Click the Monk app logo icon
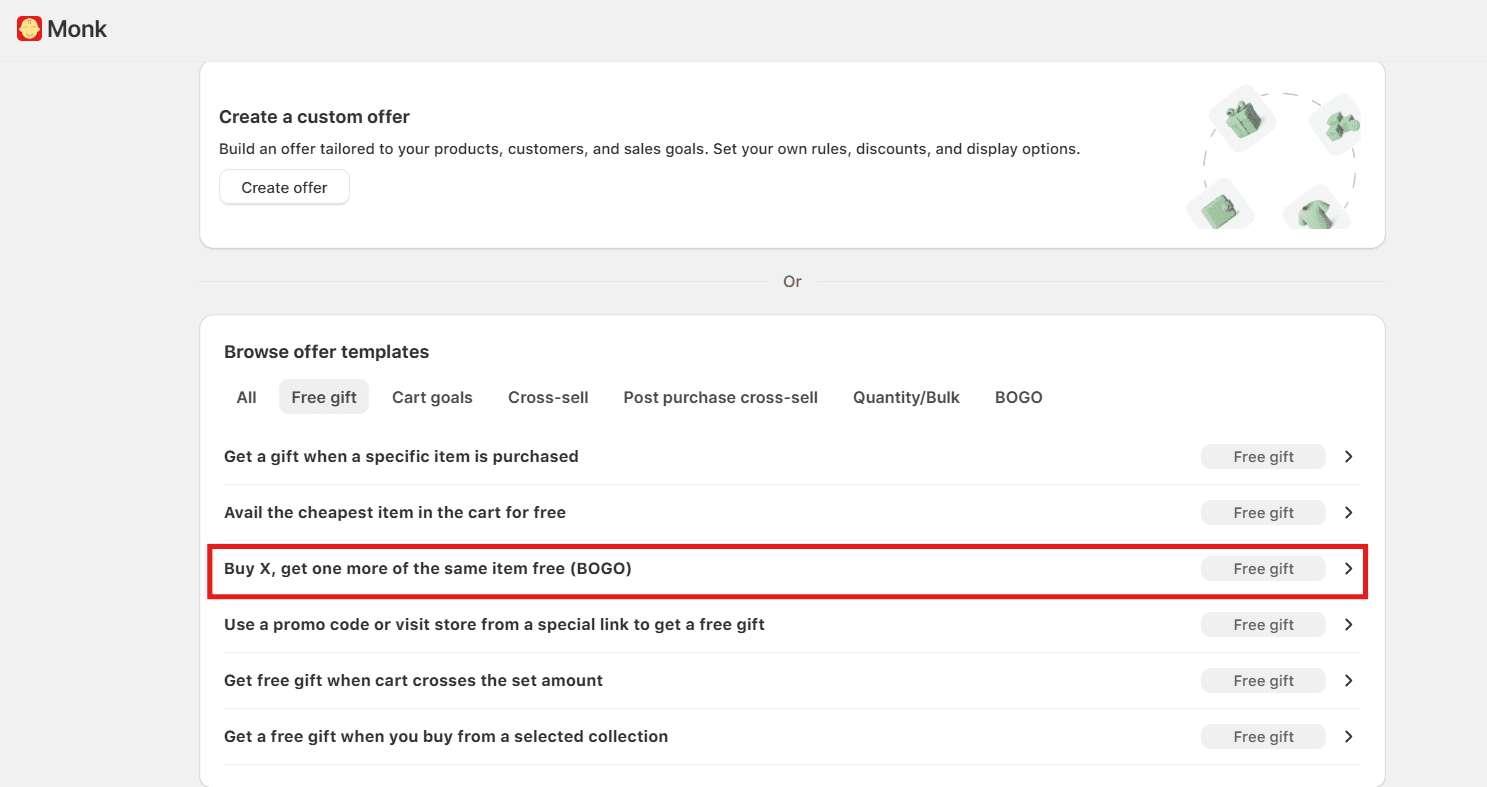 [27, 28]
